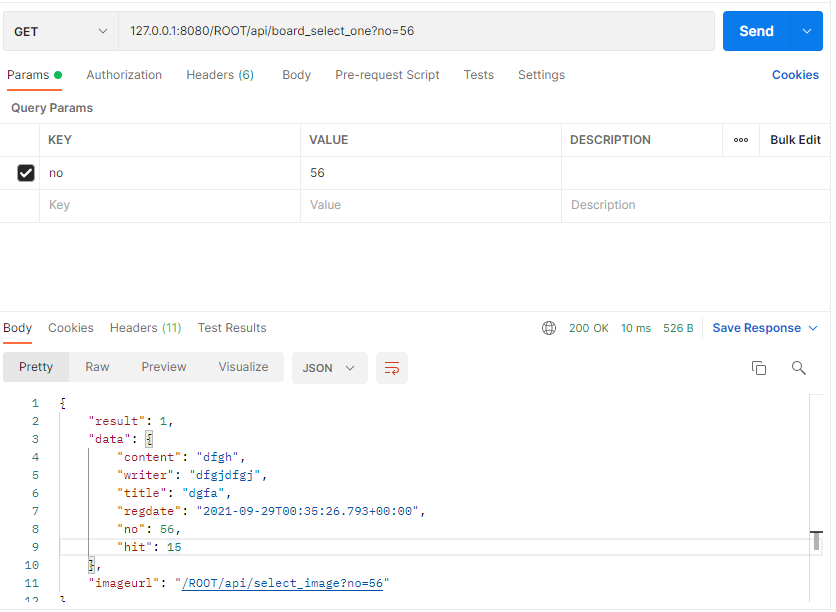Expand the Save Response dropdown

pos(813,328)
